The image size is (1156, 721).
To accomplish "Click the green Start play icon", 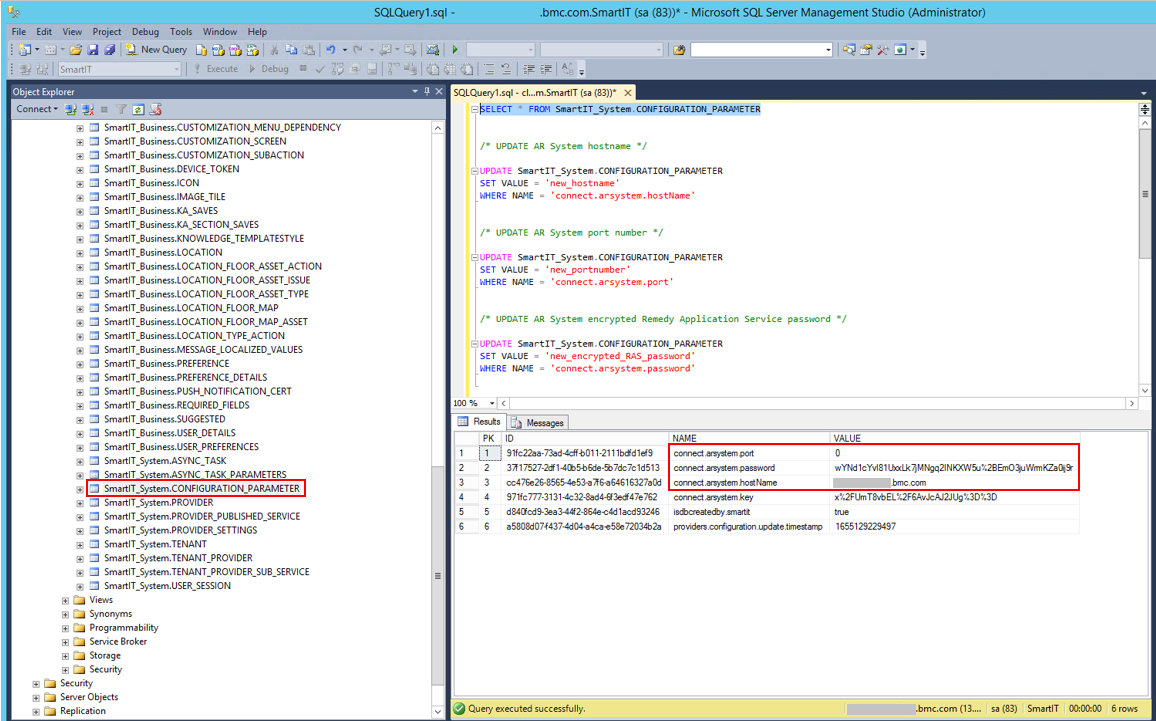I will coord(455,50).
